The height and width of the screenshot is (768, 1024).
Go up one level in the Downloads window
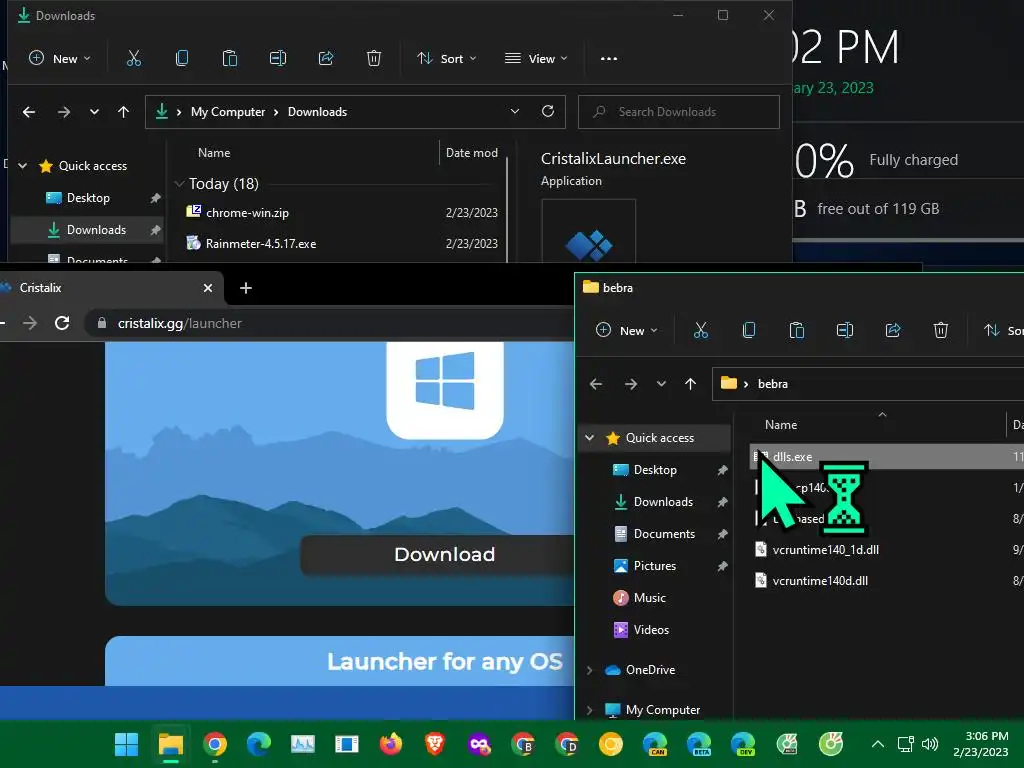coord(123,112)
